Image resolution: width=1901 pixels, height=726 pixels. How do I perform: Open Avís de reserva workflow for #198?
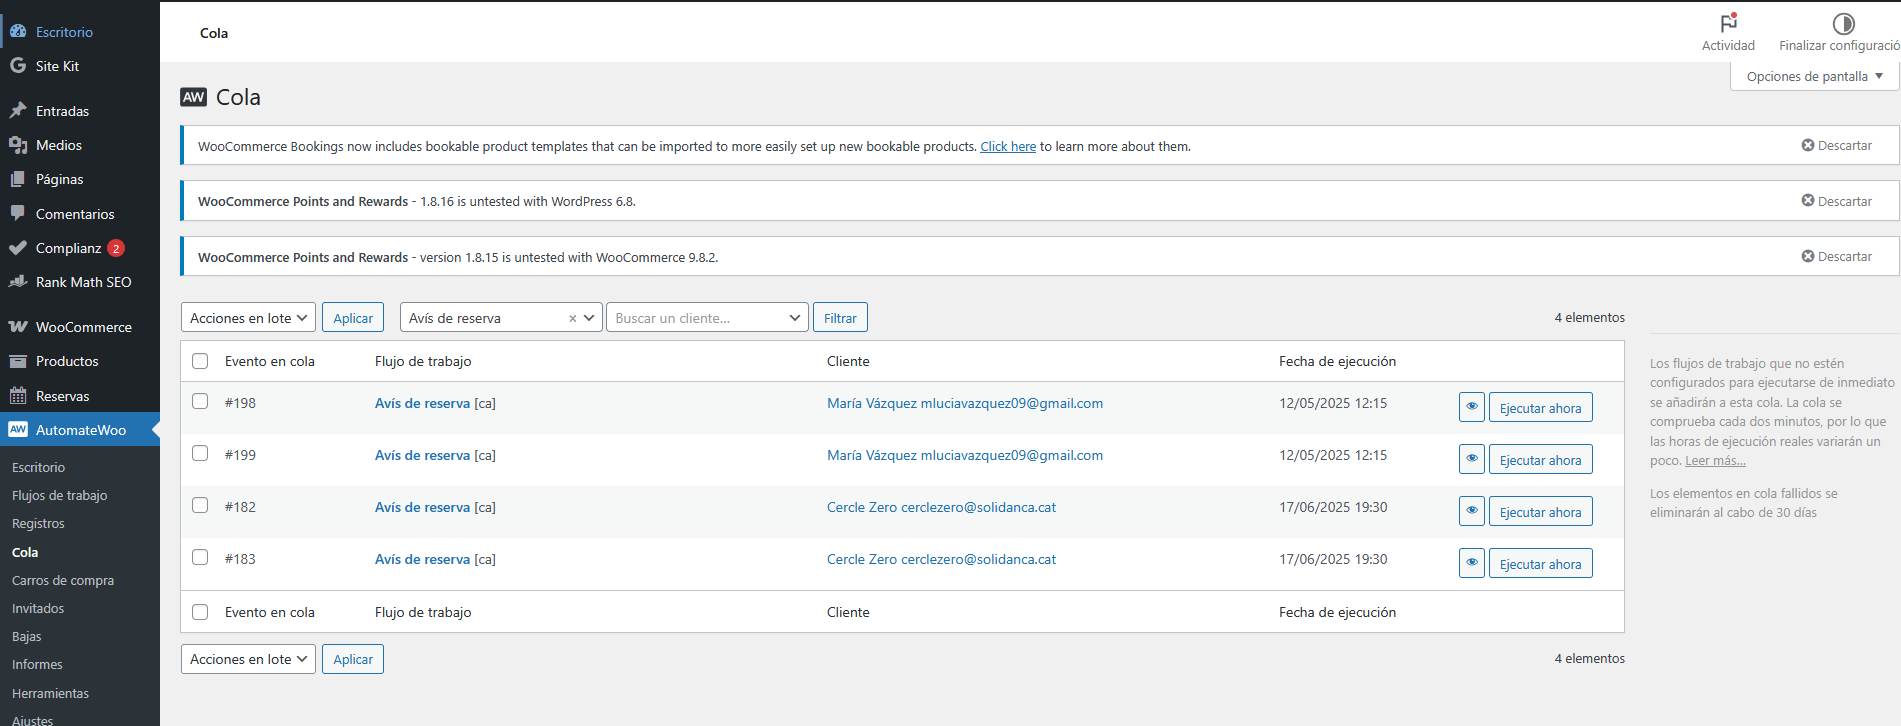coord(422,404)
